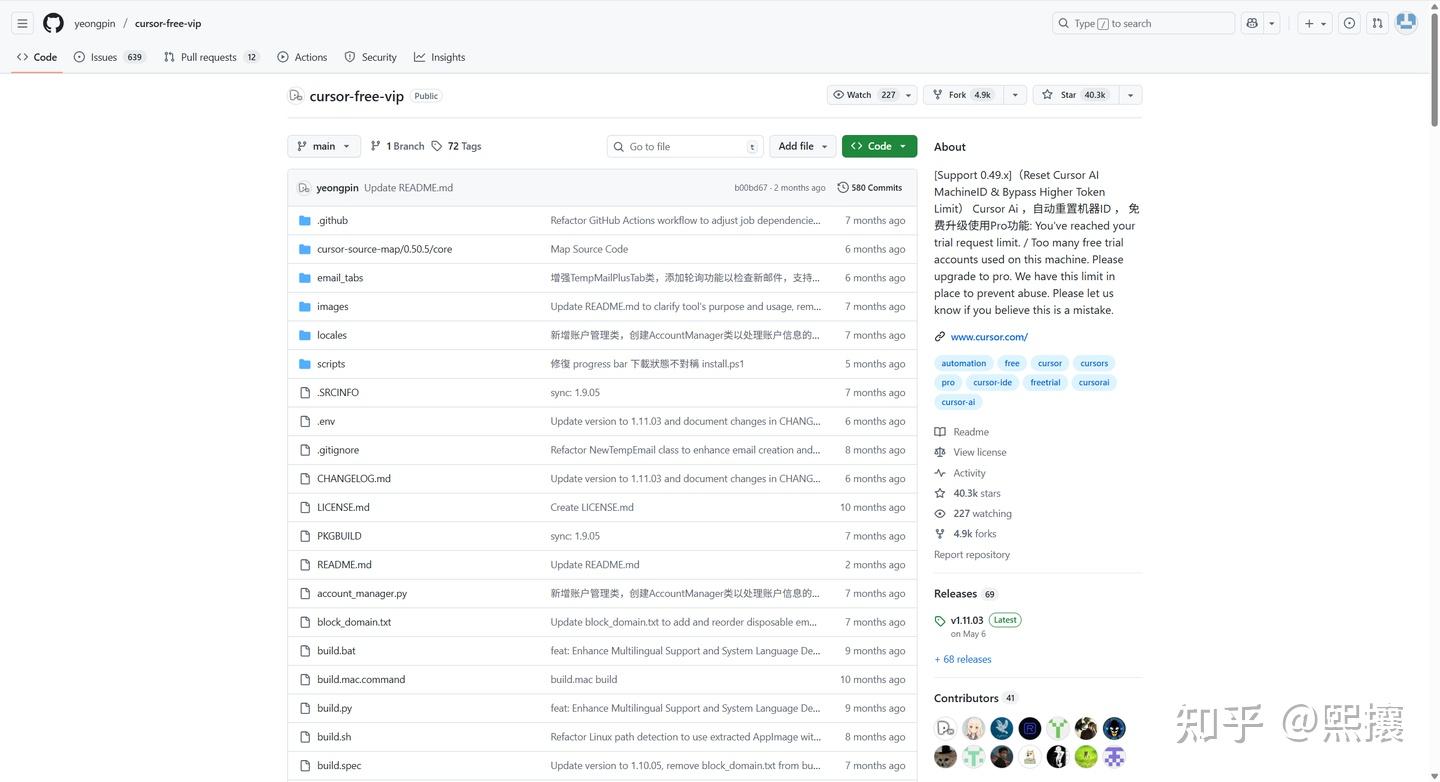Click the user profile avatar
This screenshot has width=1440, height=782.
point(1406,22)
